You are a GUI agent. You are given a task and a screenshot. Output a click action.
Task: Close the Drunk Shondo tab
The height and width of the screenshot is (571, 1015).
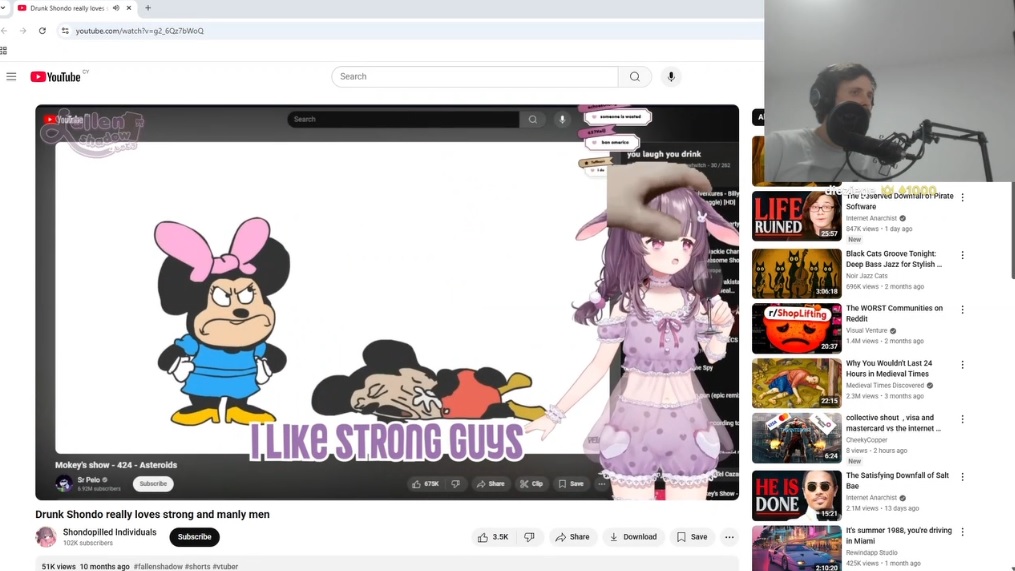click(x=129, y=8)
